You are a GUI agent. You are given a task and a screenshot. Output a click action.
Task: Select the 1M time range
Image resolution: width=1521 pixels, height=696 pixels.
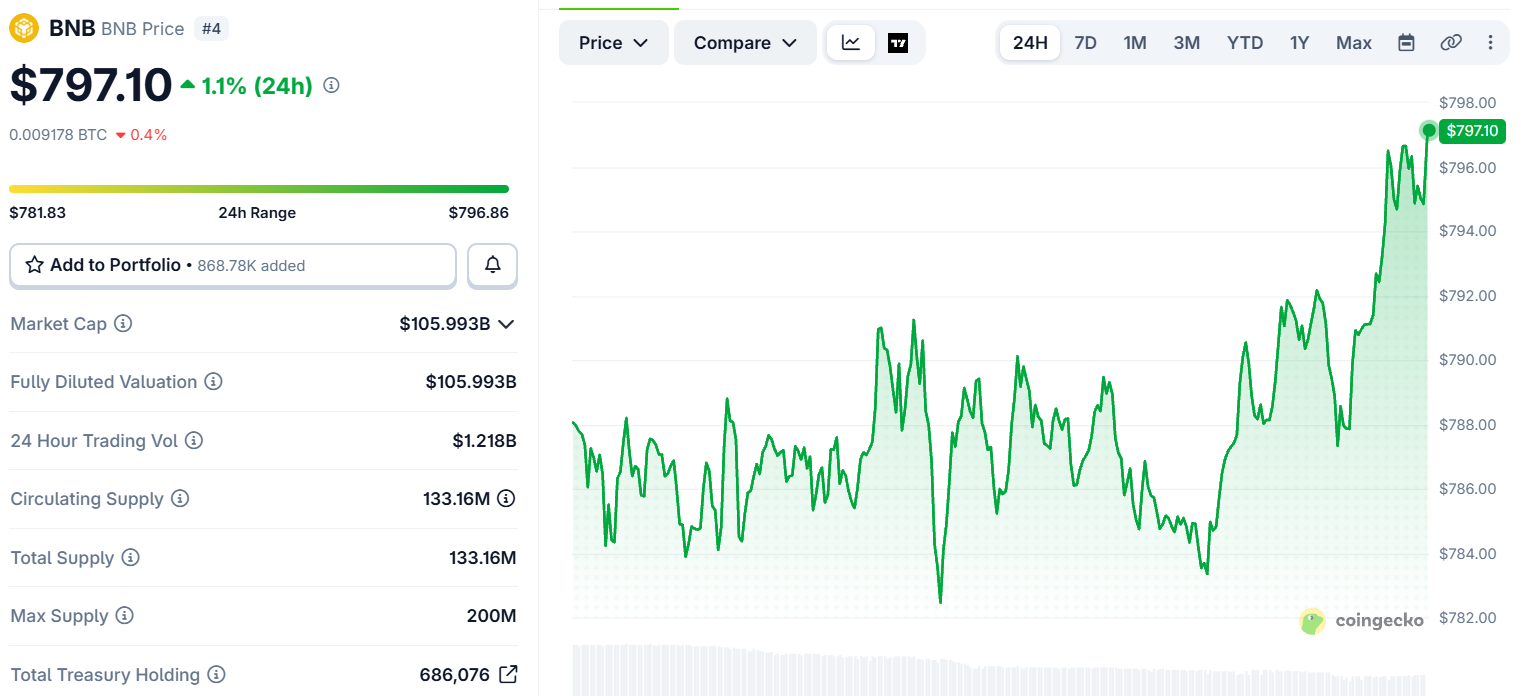pos(1135,43)
